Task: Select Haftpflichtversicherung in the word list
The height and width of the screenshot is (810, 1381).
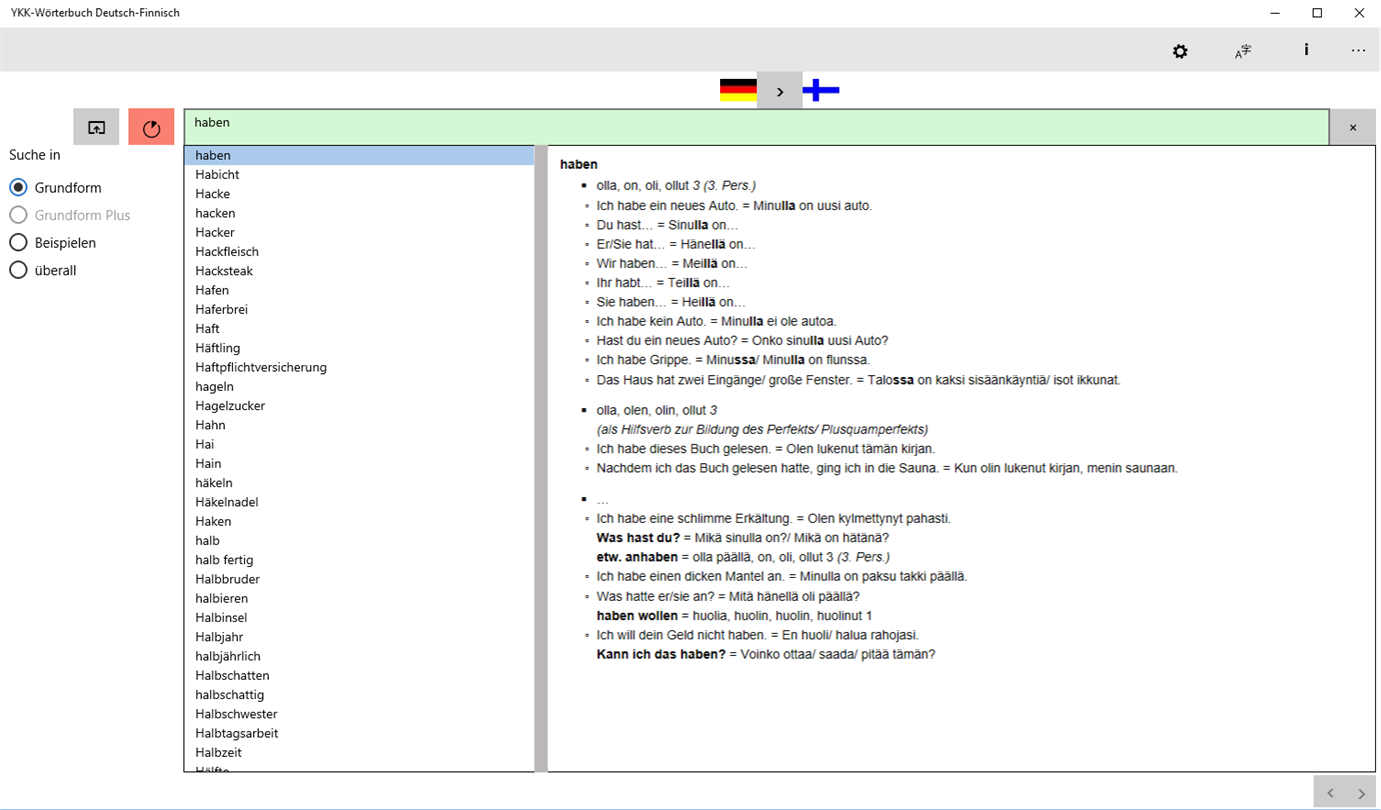Action: [360, 367]
